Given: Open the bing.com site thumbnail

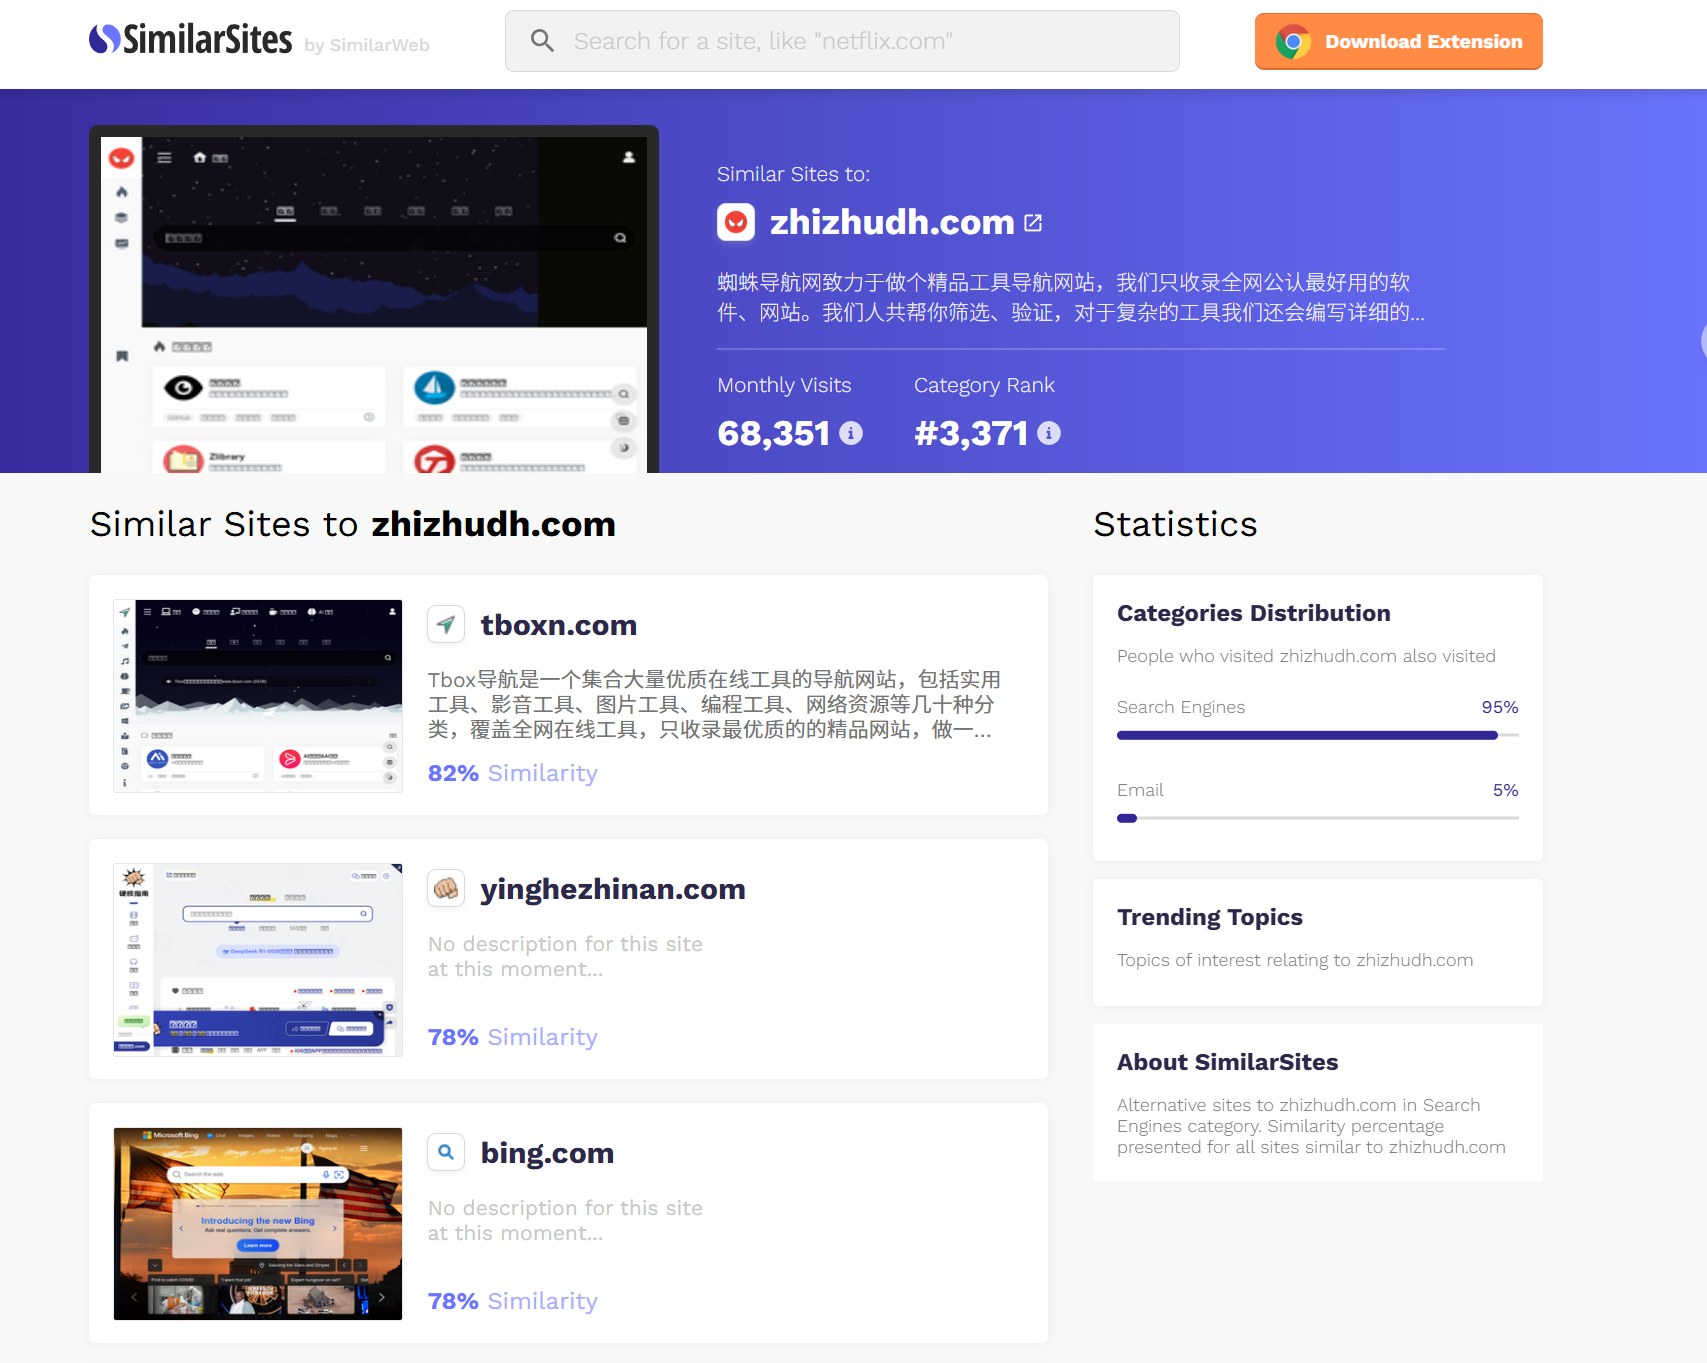Looking at the screenshot, I should click(x=258, y=1224).
